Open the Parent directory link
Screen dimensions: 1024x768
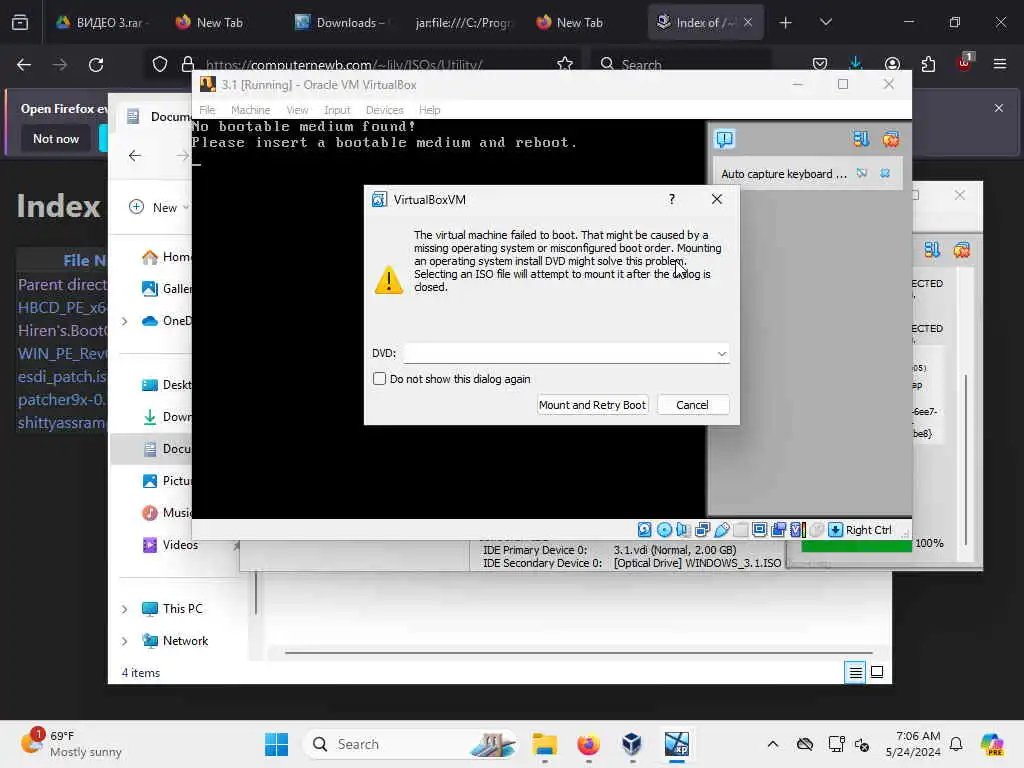(x=62, y=284)
